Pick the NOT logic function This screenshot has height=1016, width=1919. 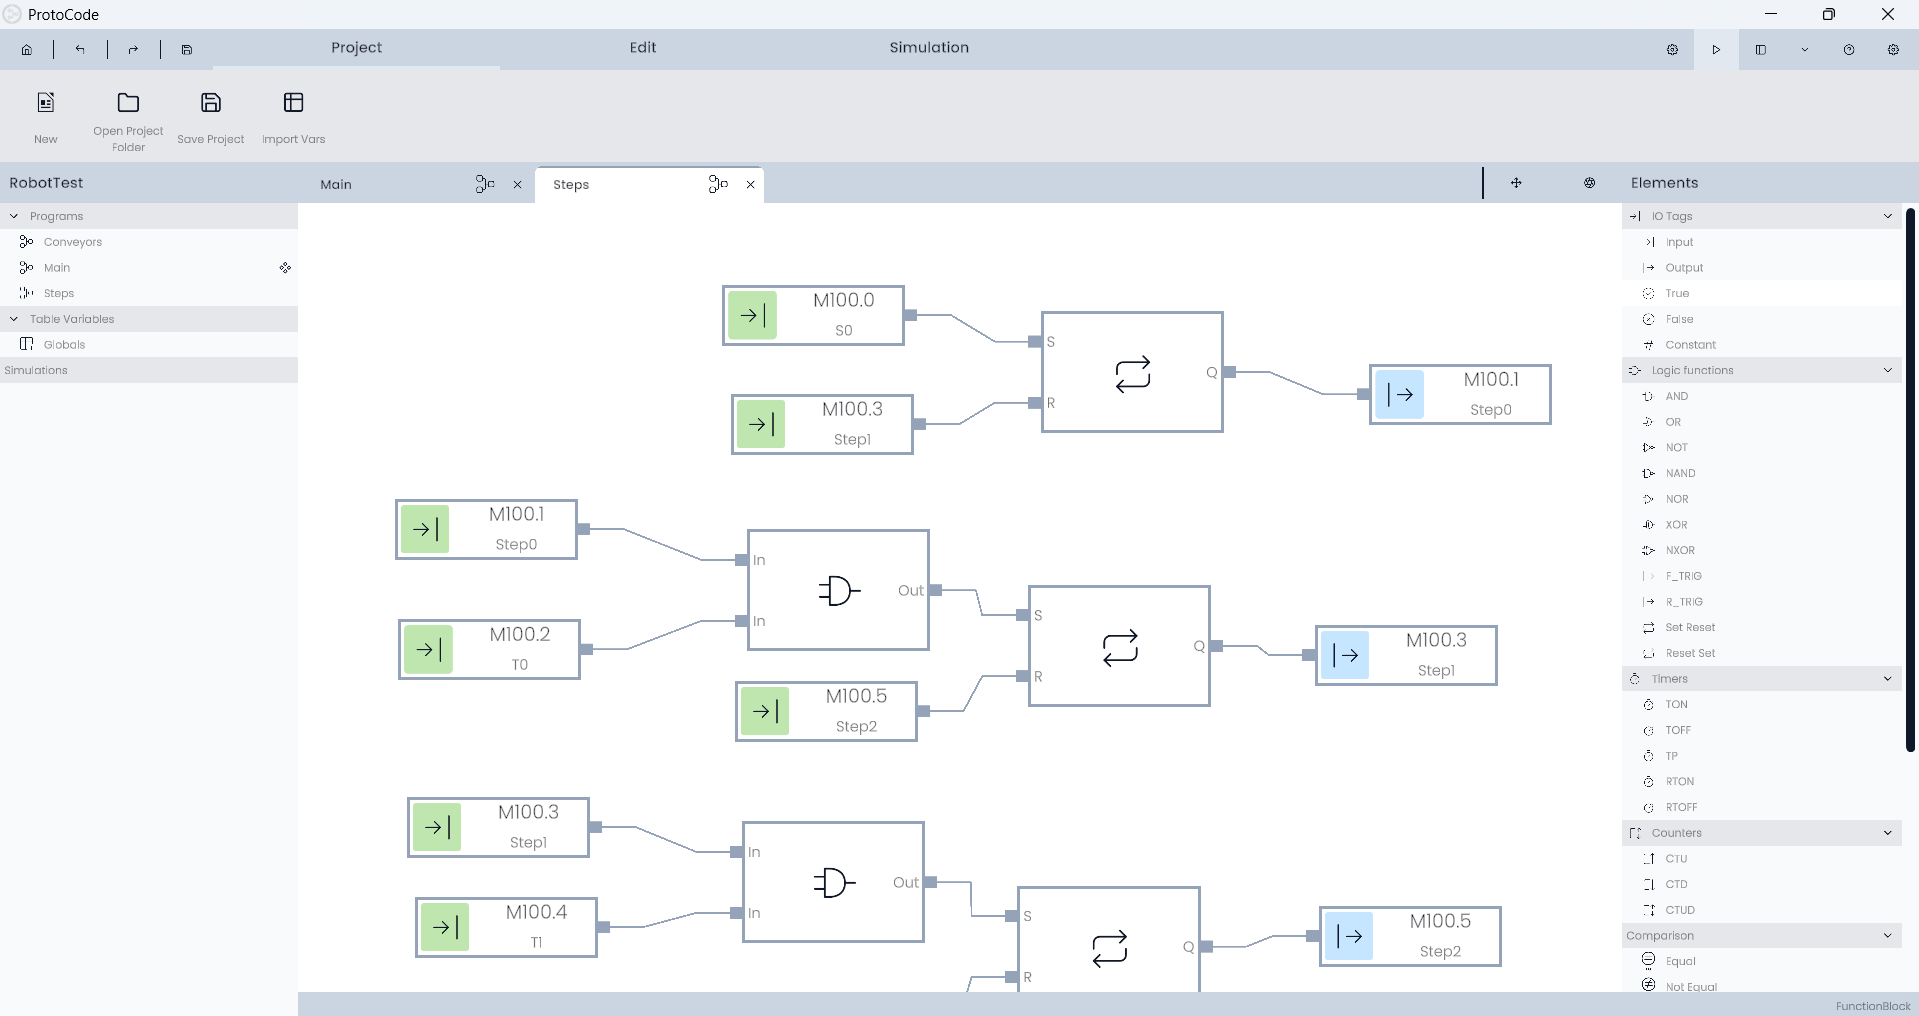[1762, 448]
